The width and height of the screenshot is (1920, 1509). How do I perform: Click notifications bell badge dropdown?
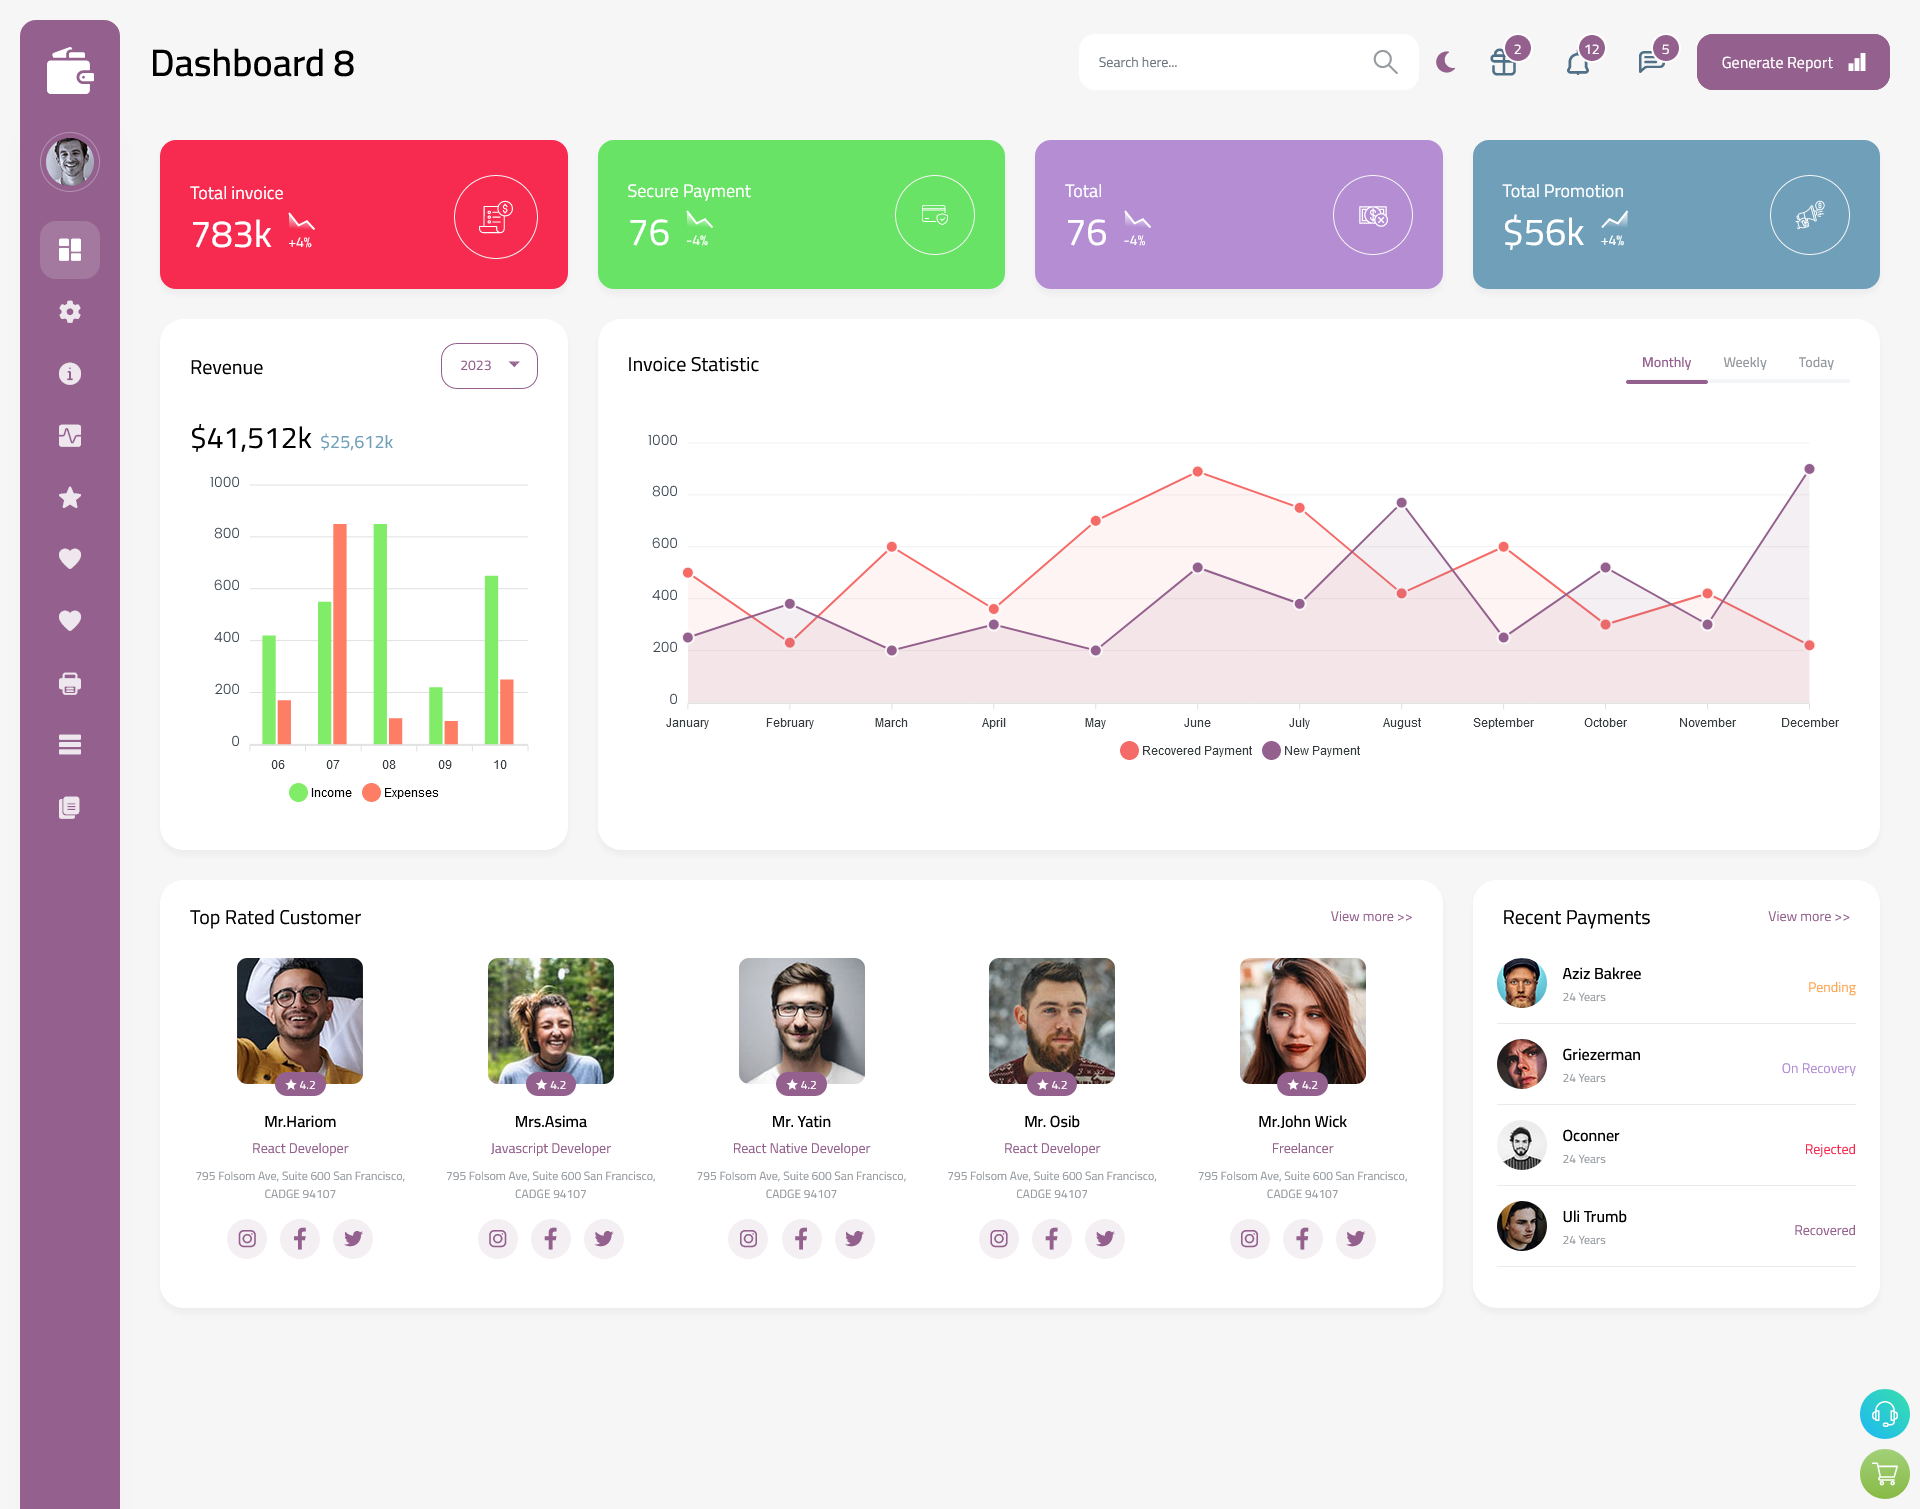[1577, 61]
